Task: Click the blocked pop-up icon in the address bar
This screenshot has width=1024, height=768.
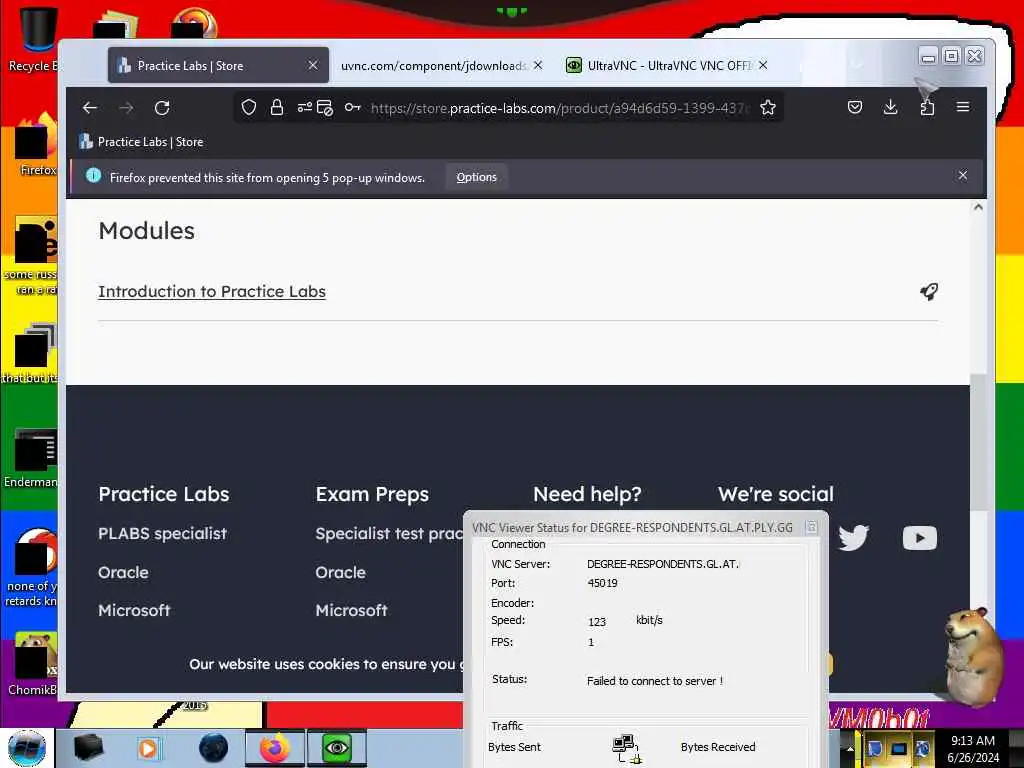Action: tap(325, 108)
